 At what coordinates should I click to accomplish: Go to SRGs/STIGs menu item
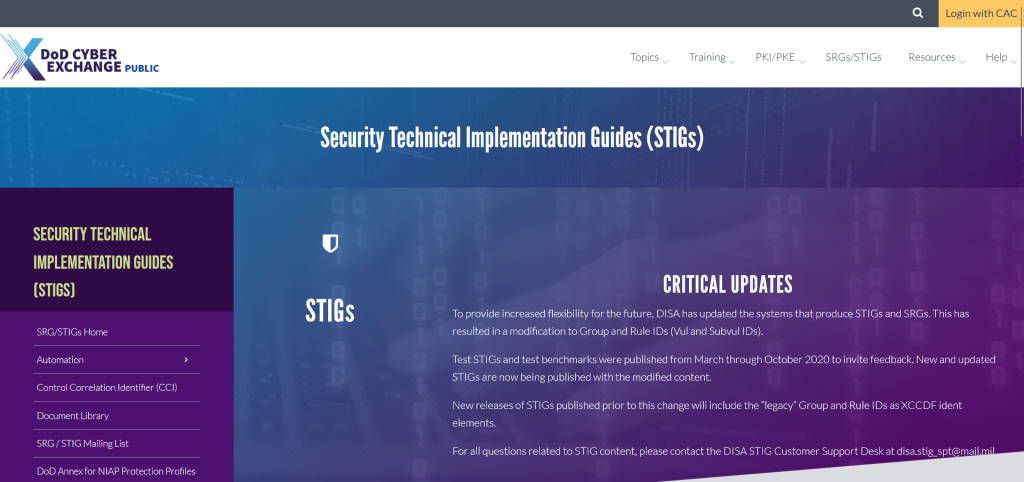point(853,57)
